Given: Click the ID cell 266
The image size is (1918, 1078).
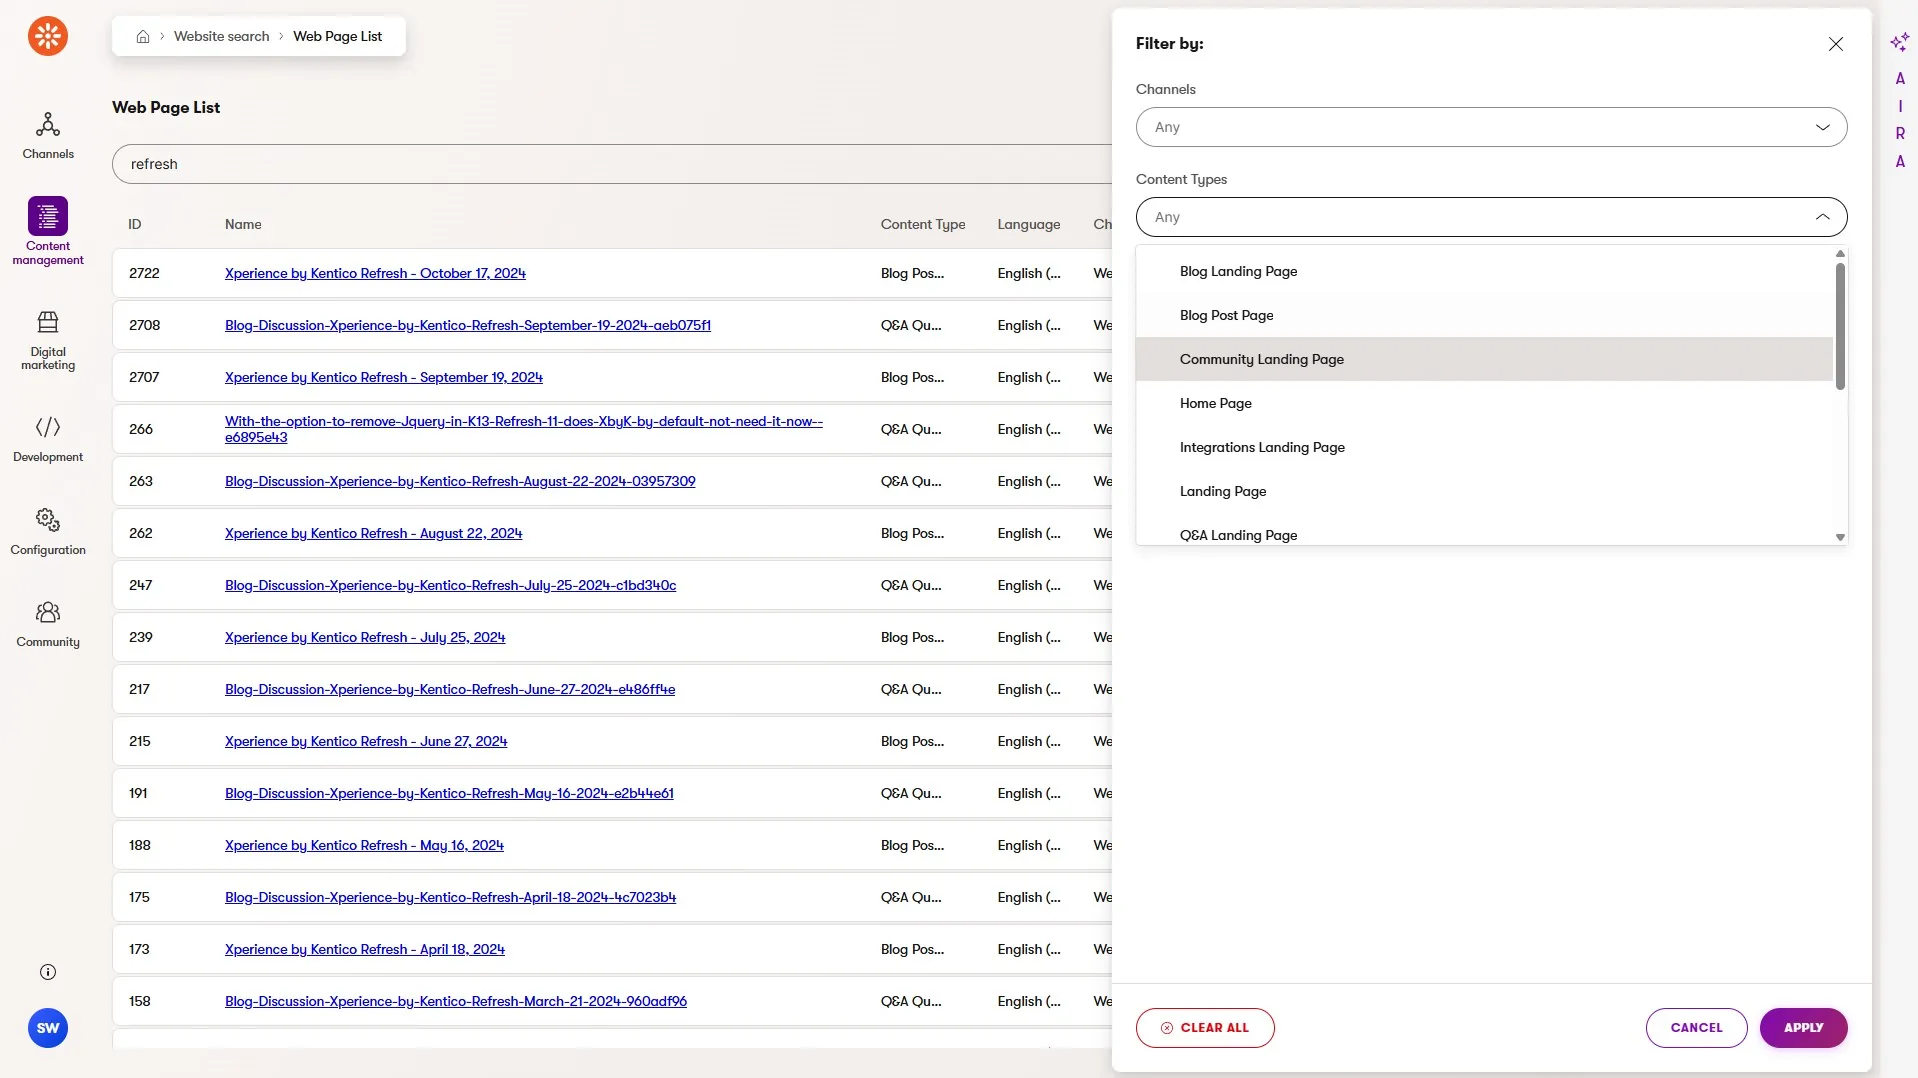Looking at the screenshot, I should 141,429.
